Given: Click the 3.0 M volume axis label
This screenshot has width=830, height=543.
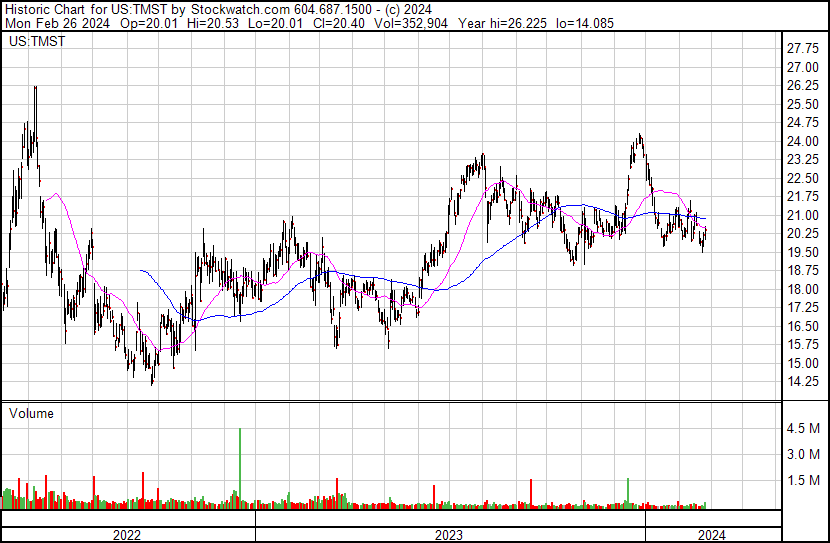Looking at the screenshot, I should [803, 454].
